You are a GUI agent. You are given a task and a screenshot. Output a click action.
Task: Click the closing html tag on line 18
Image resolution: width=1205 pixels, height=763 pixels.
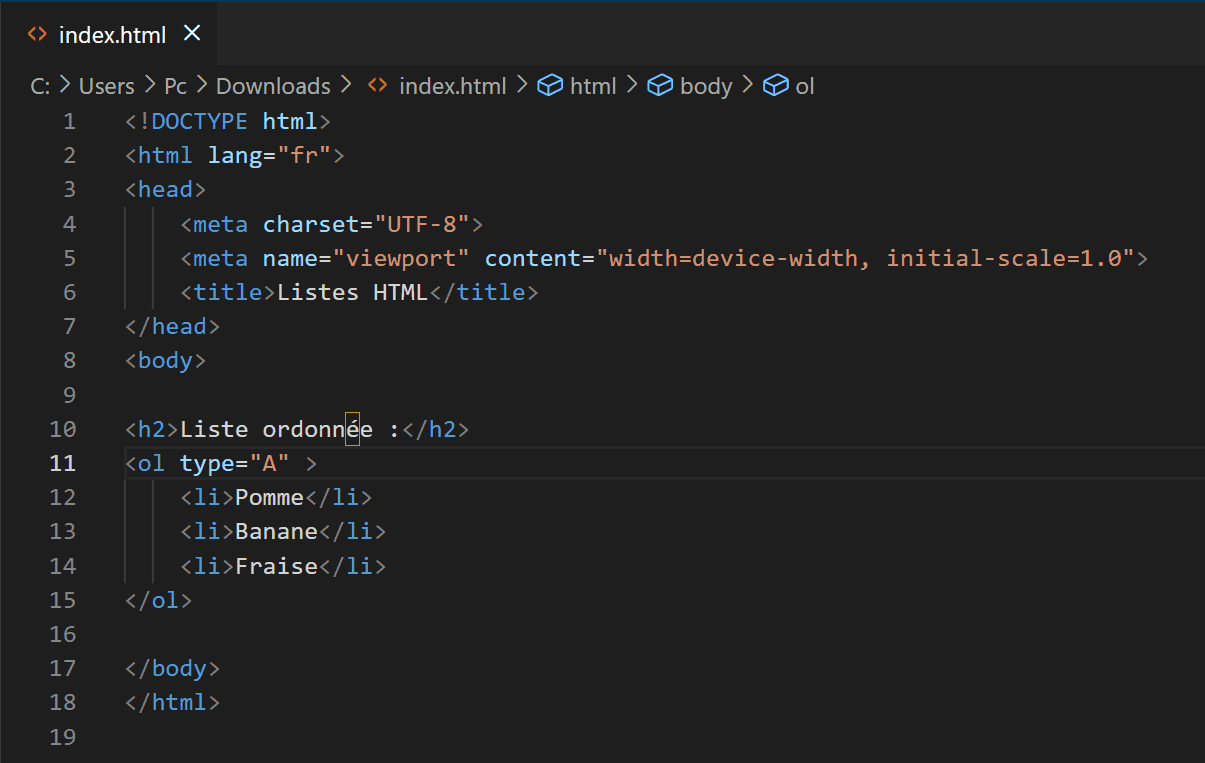click(173, 703)
